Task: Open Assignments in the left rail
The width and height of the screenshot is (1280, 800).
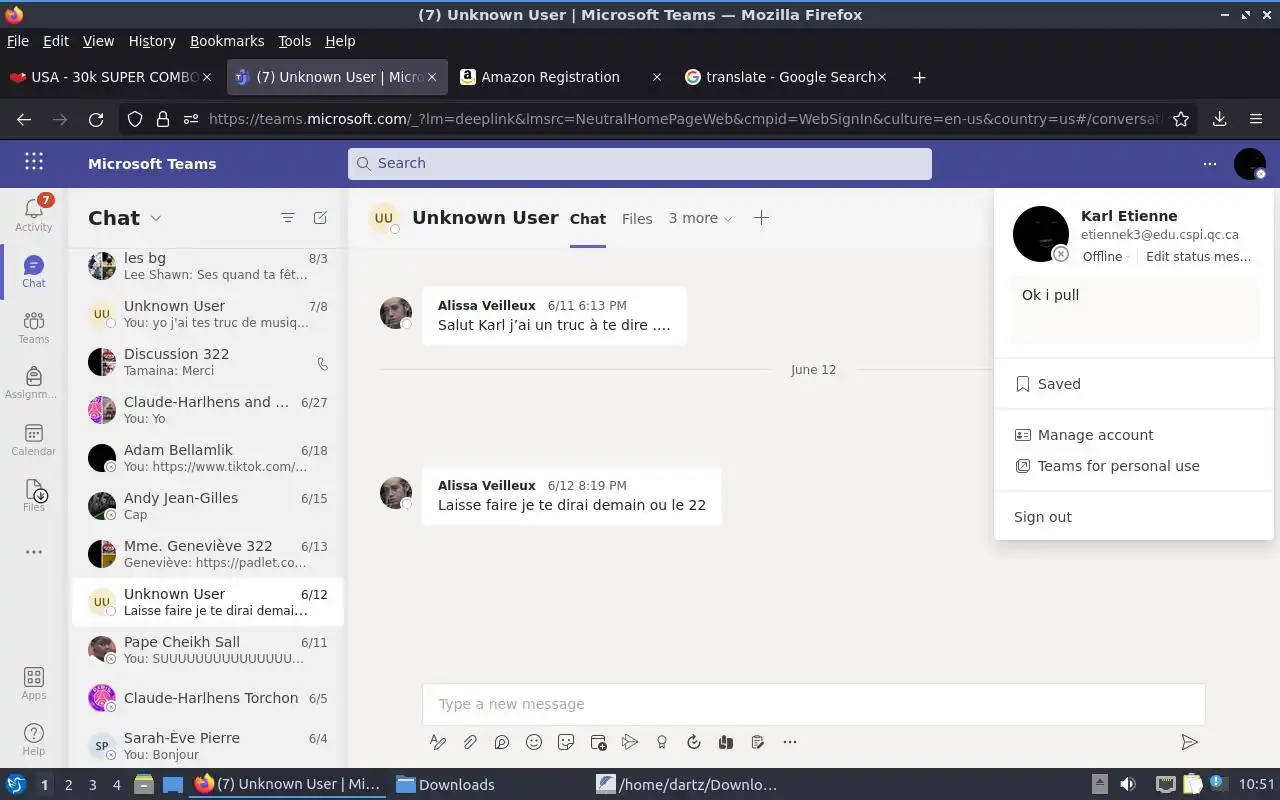Action: tap(34, 383)
